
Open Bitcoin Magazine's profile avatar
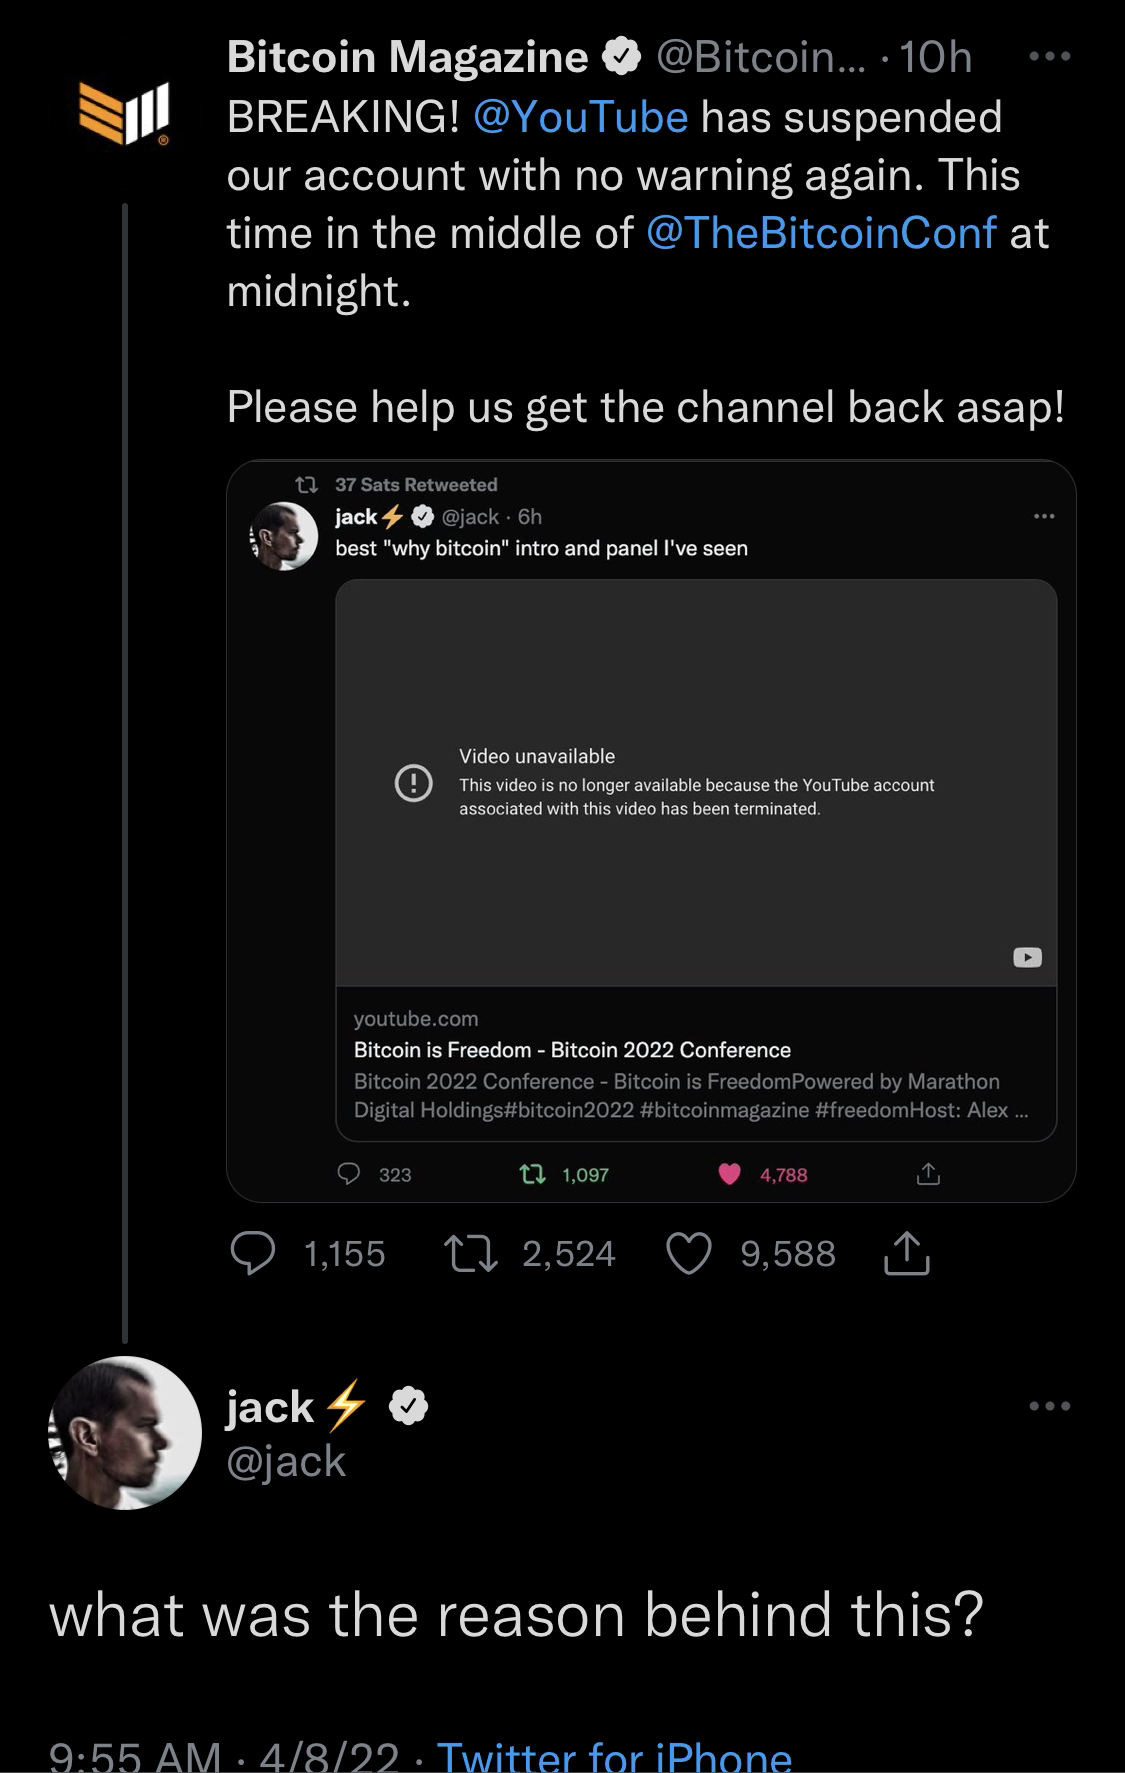click(125, 114)
